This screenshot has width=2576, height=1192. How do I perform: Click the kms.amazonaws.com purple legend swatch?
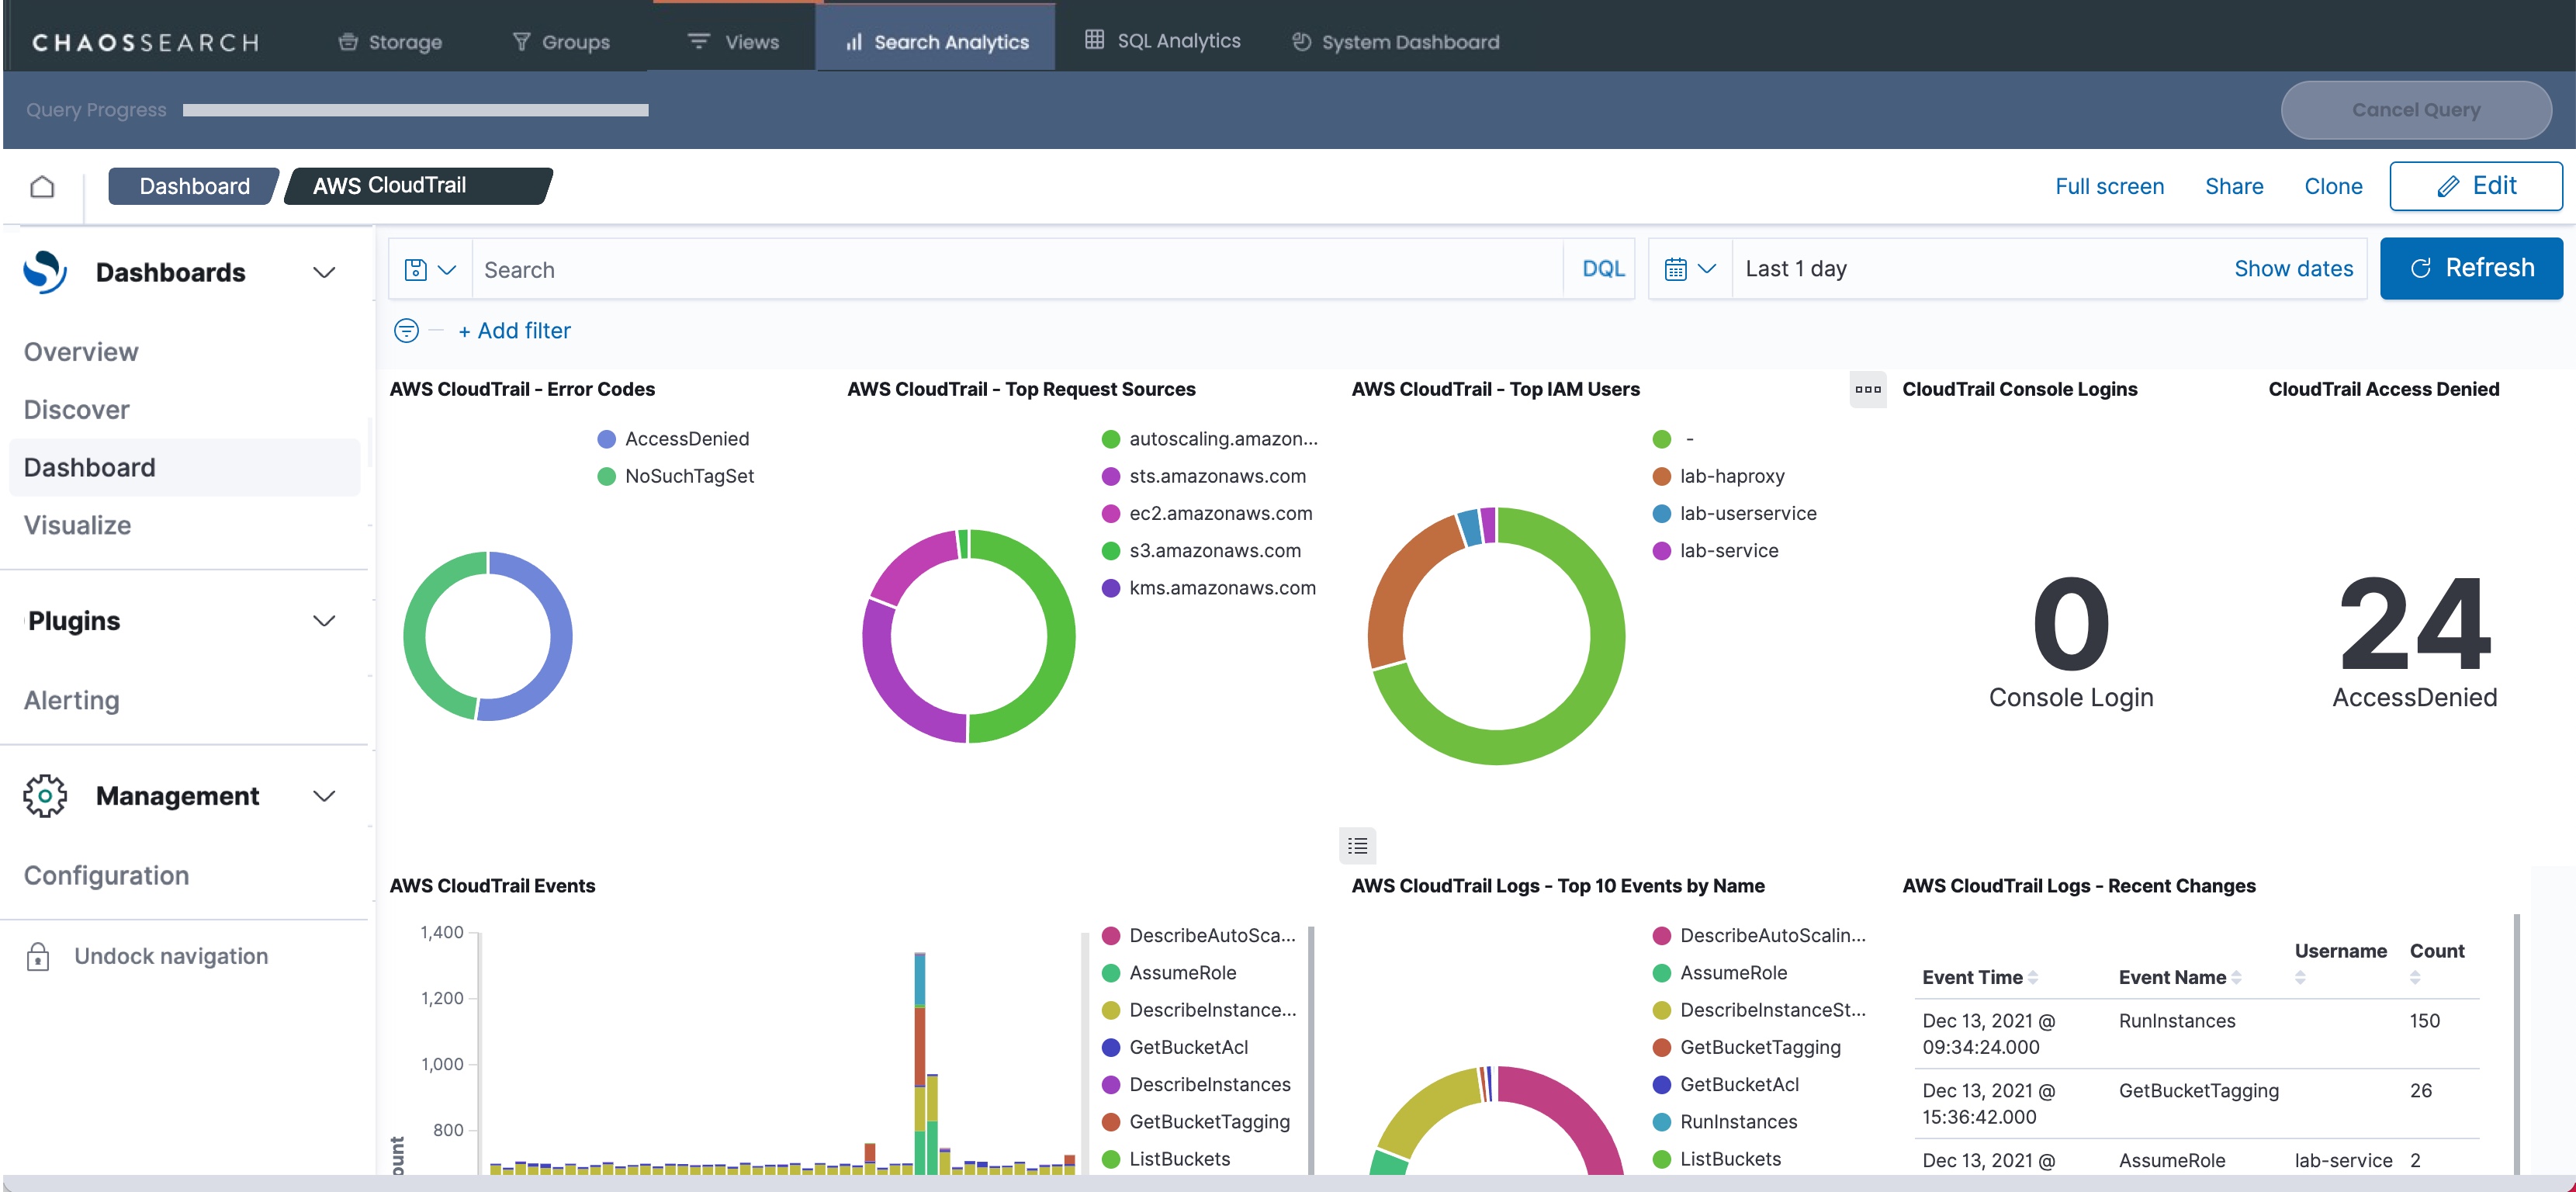point(1110,588)
